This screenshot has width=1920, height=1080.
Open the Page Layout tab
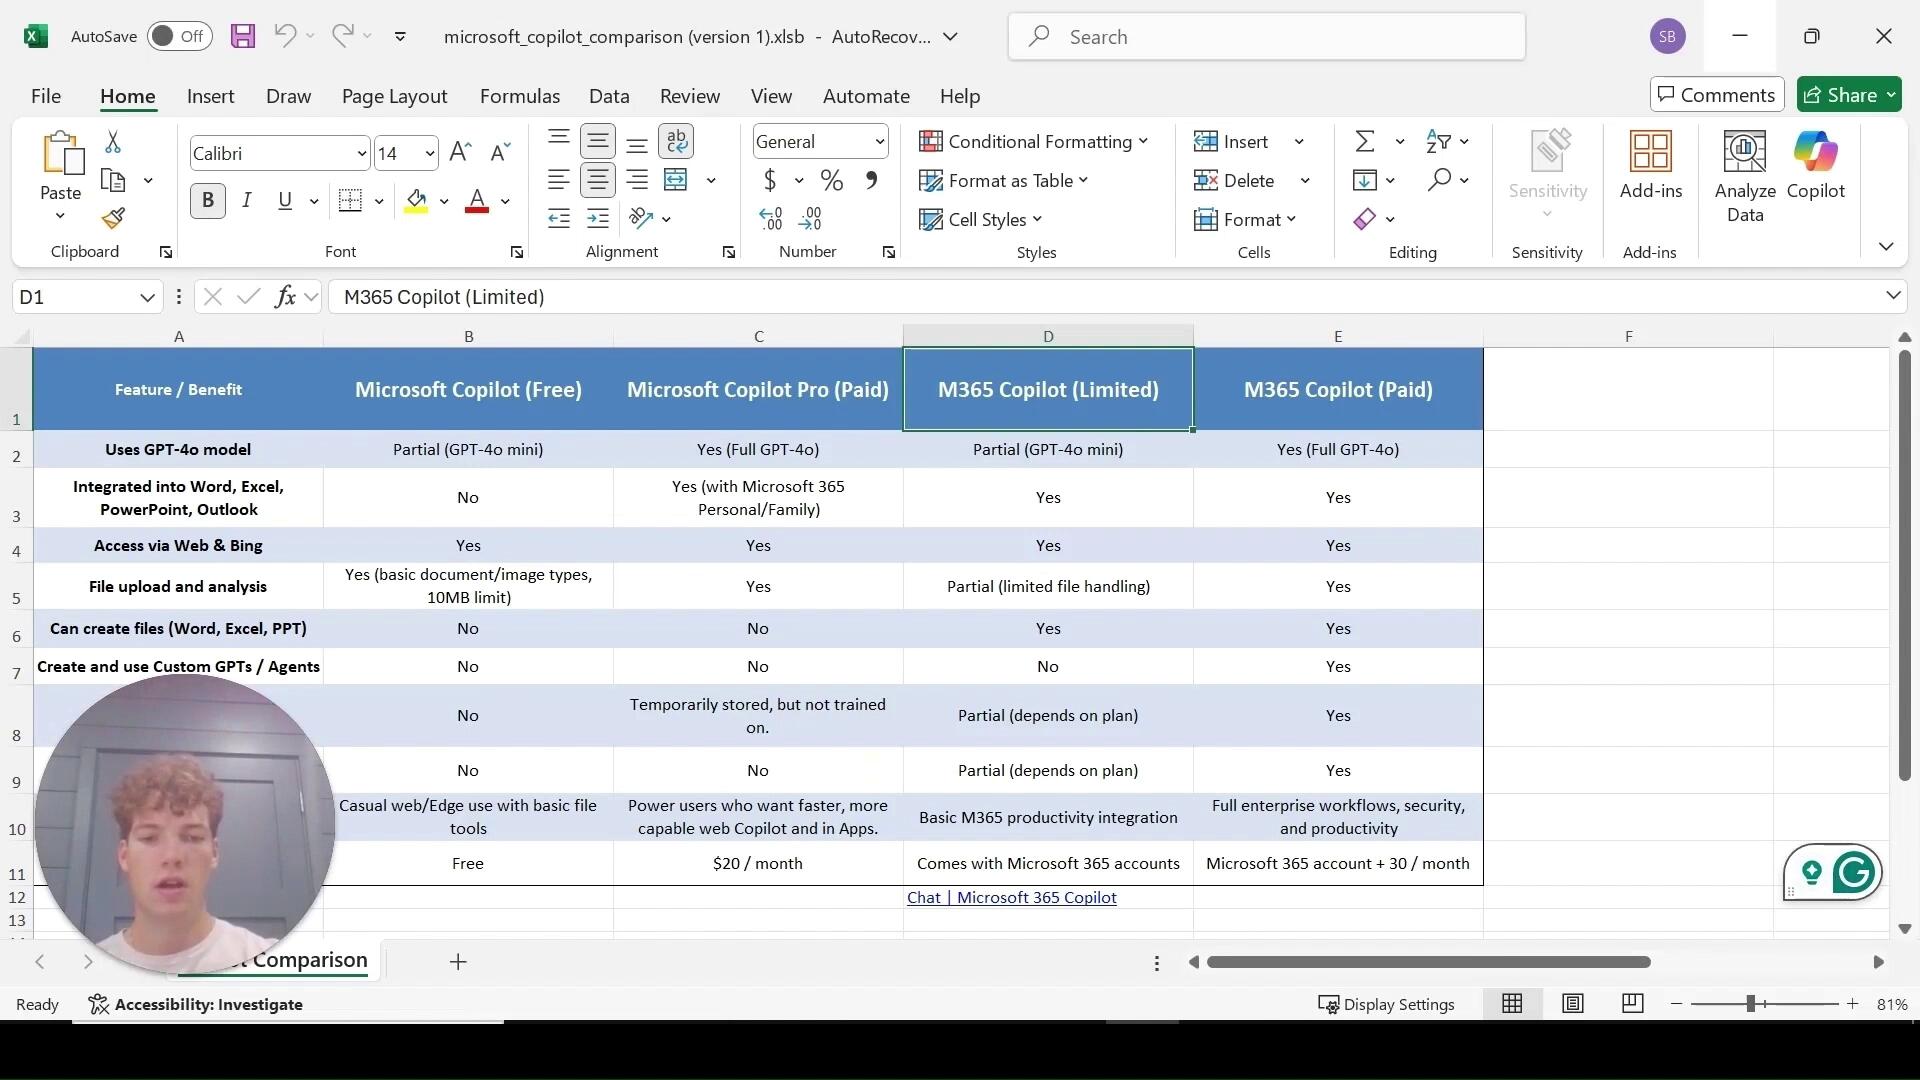pos(394,96)
